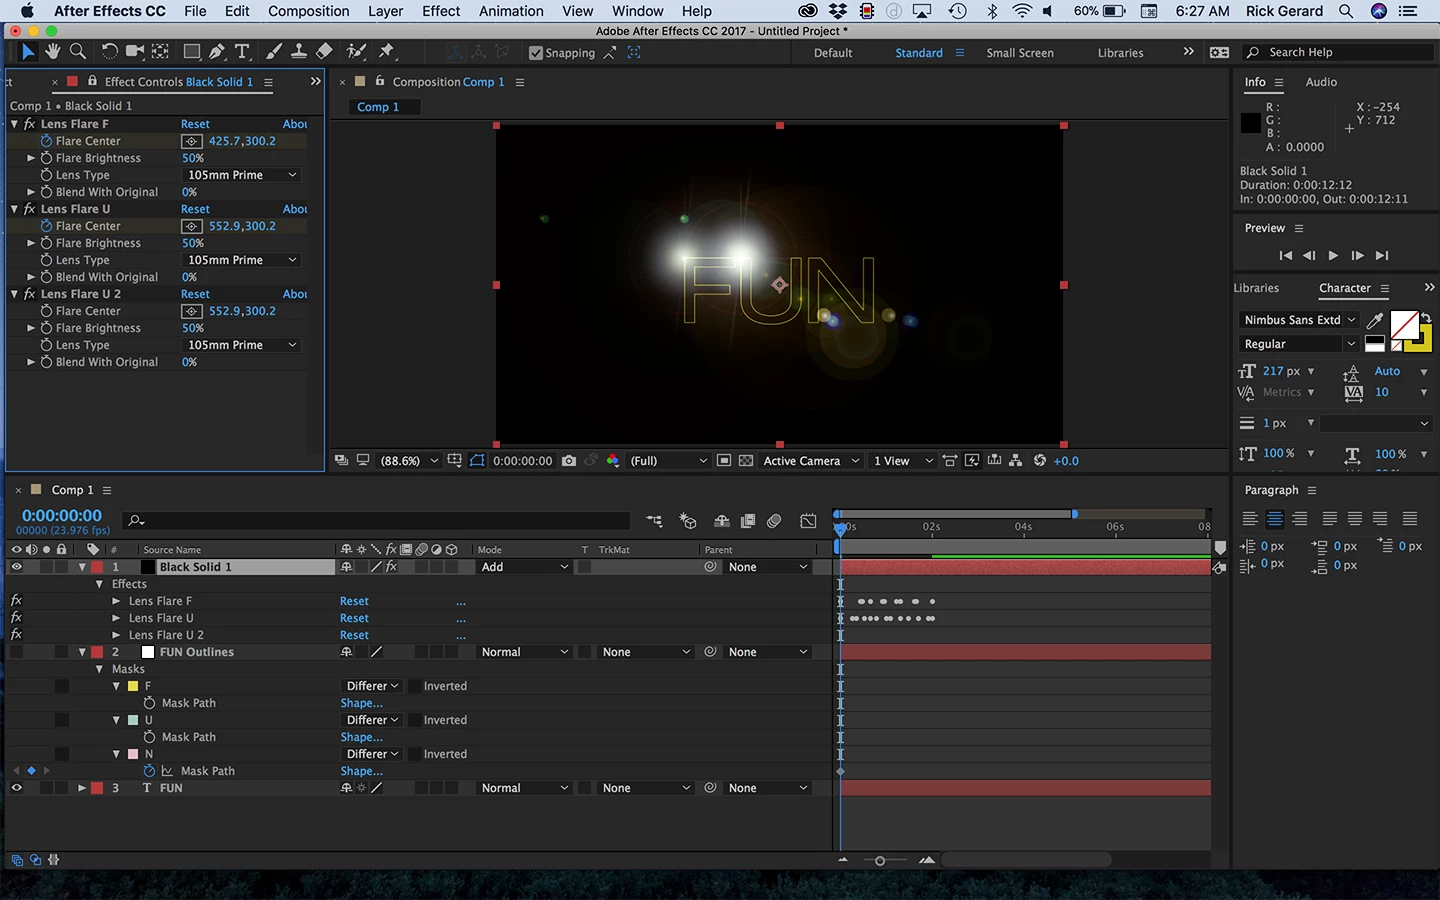
Task: Collapse the Lens Flare U effect
Action: pyautogui.click(x=15, y=209)
